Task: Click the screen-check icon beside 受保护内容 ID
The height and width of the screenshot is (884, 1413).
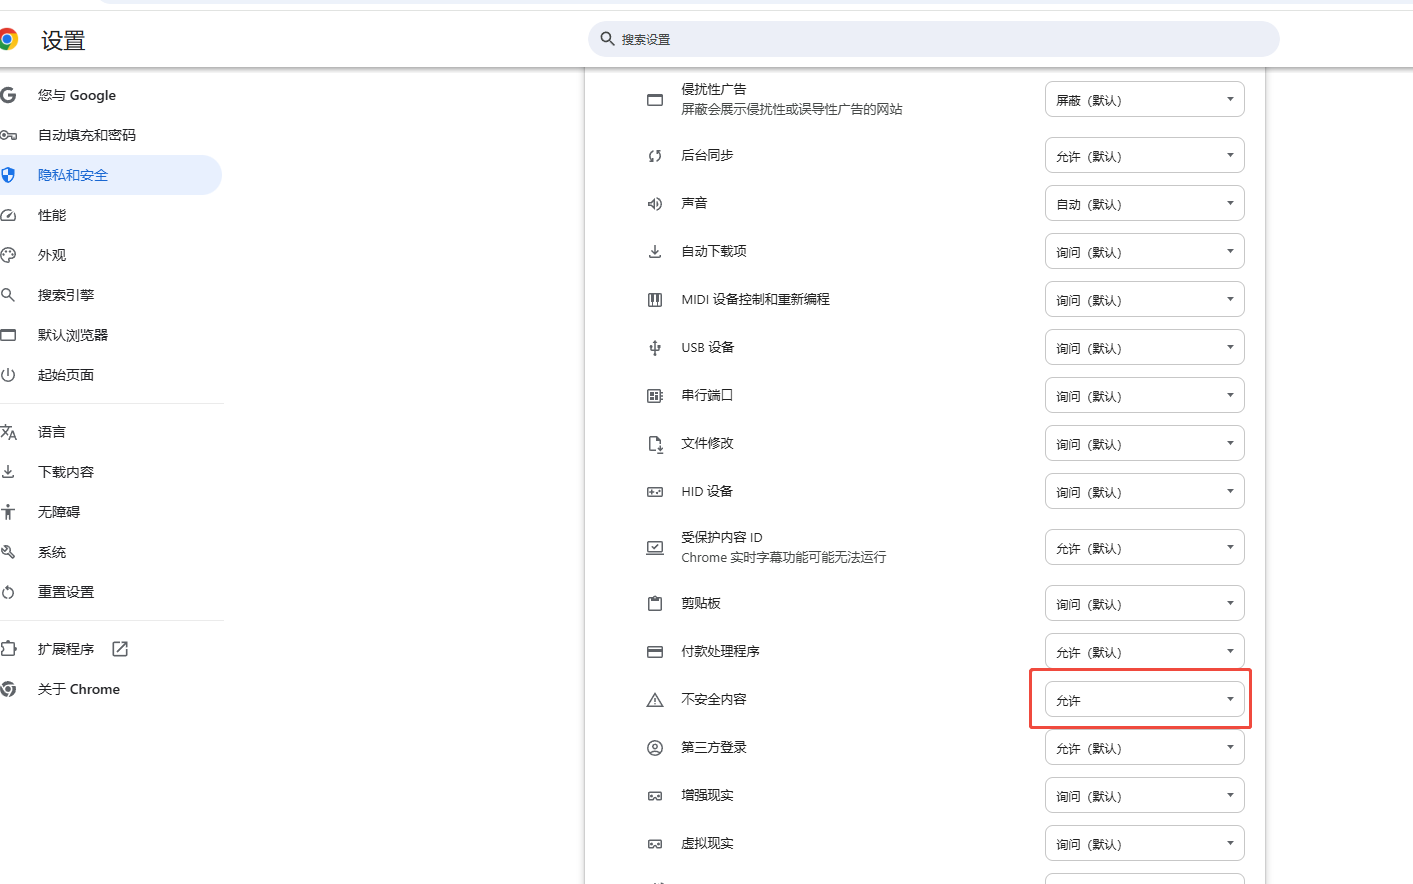Action: pos(655,548)
